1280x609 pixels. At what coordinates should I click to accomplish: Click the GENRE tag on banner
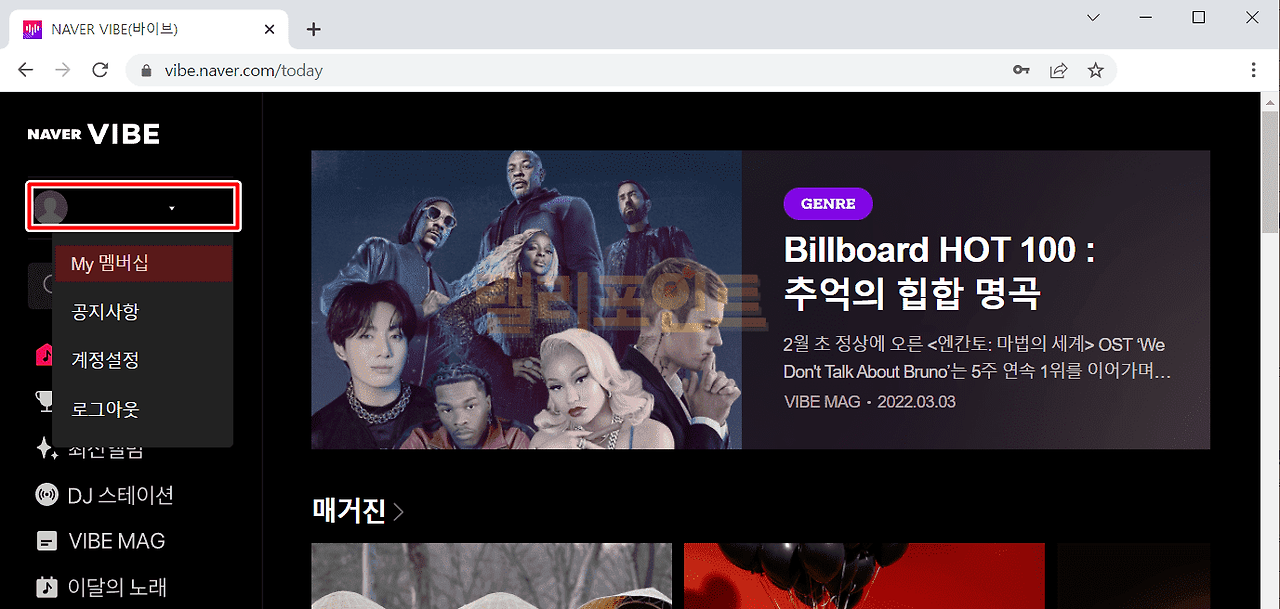tap(828, 204)
